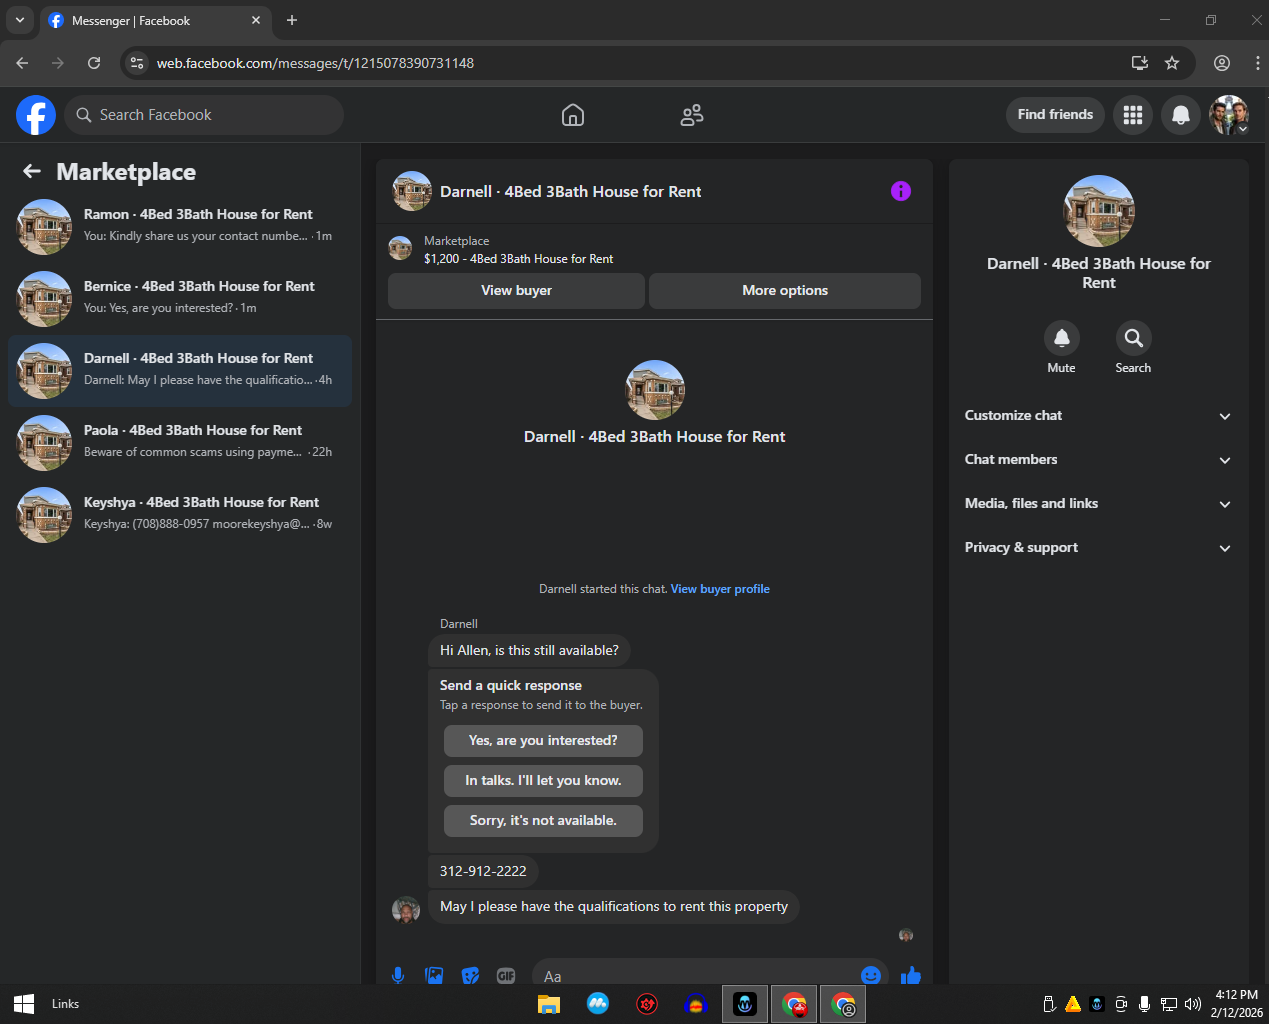Open the Bernice conversation
This screenshot has width=1269, height=1024.
[x=180, y=299]
